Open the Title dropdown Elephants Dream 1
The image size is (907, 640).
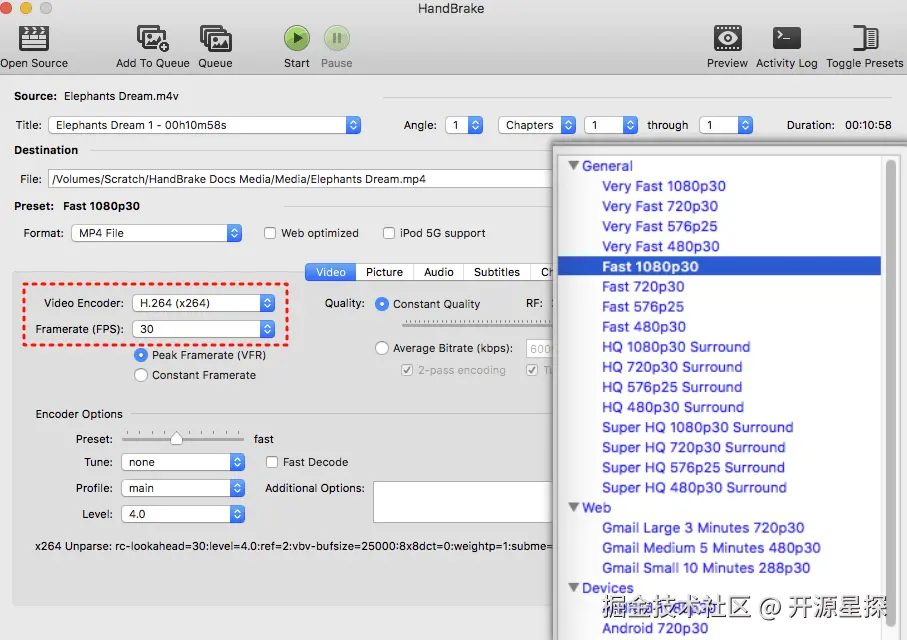coord(205,125)
